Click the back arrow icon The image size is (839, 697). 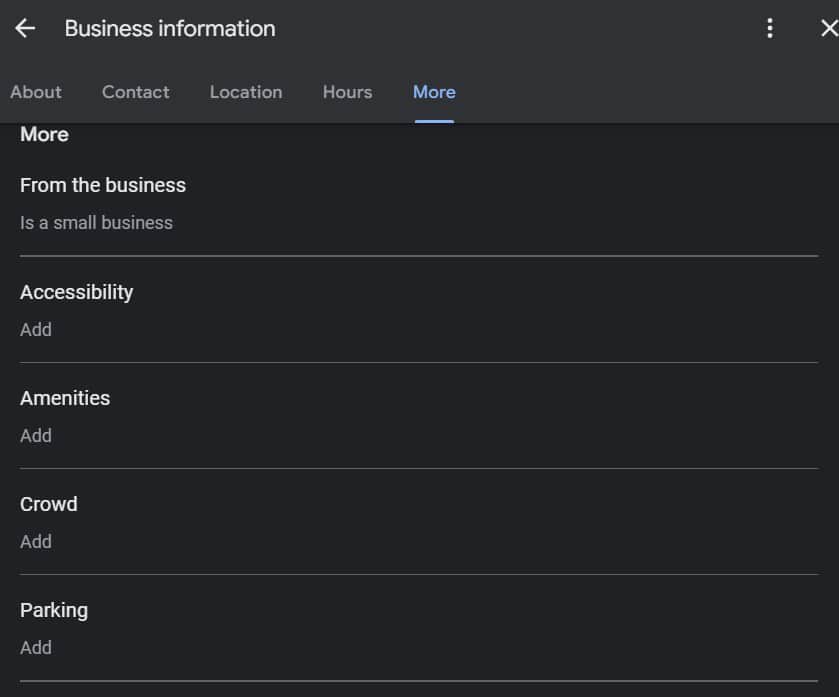click(x=25, y=28)
